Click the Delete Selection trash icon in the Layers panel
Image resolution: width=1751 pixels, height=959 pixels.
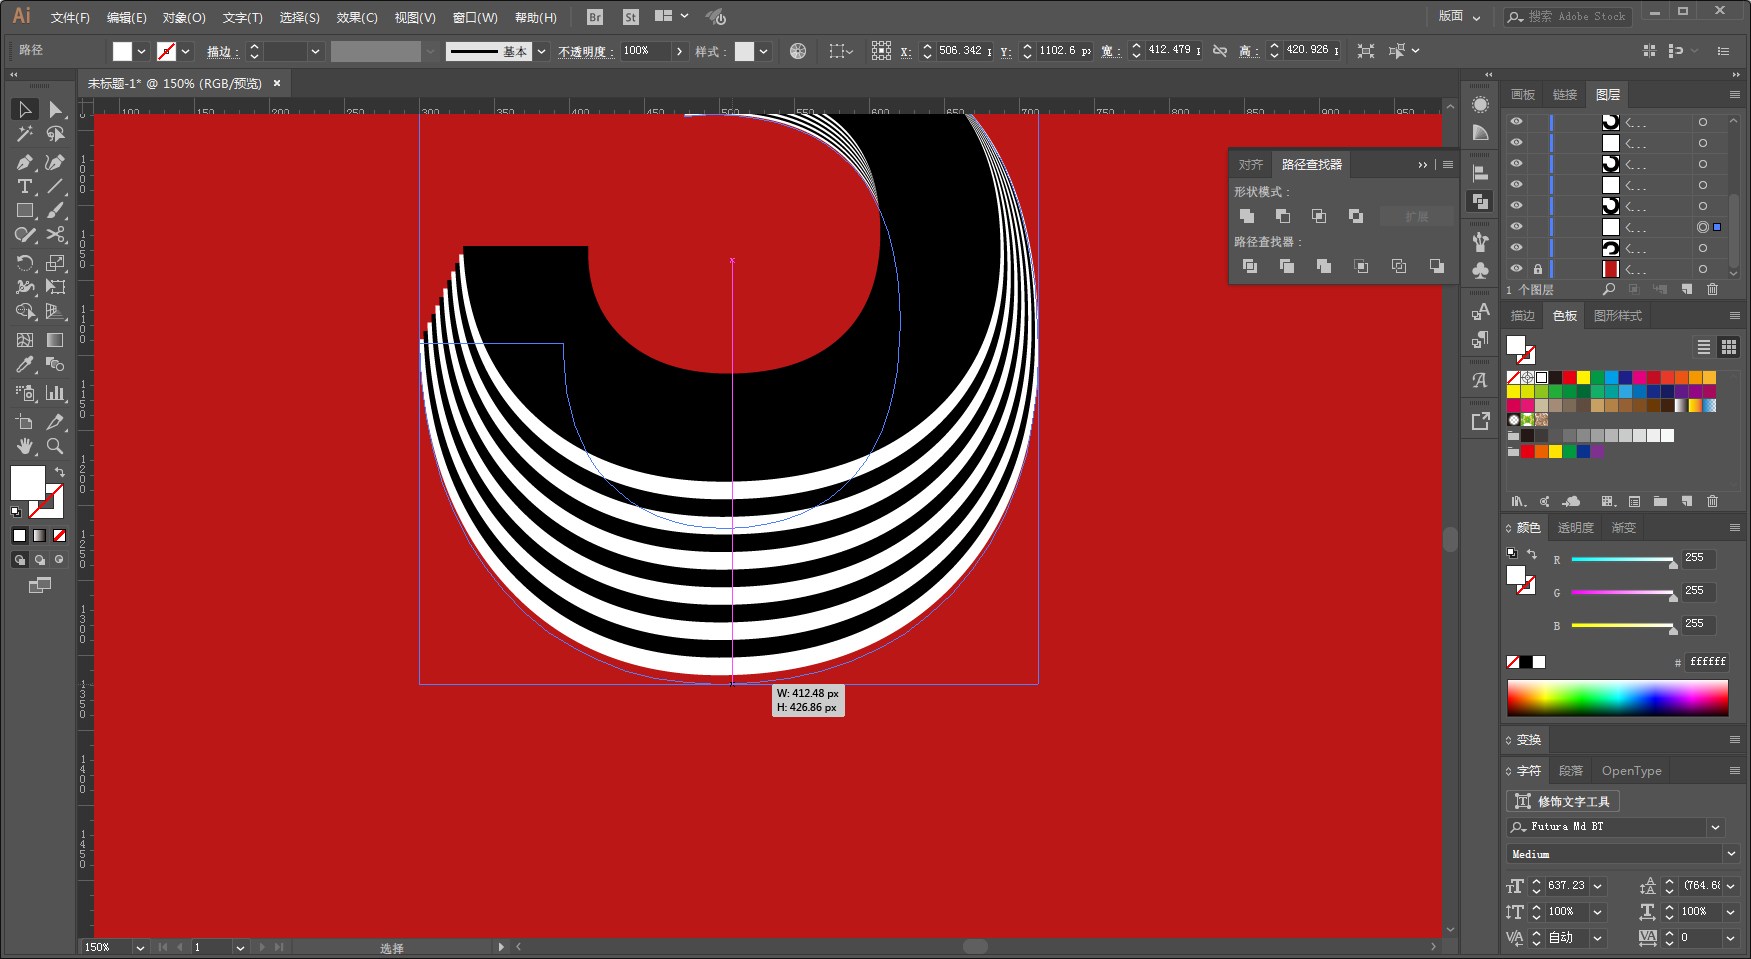coord(1712,289)
